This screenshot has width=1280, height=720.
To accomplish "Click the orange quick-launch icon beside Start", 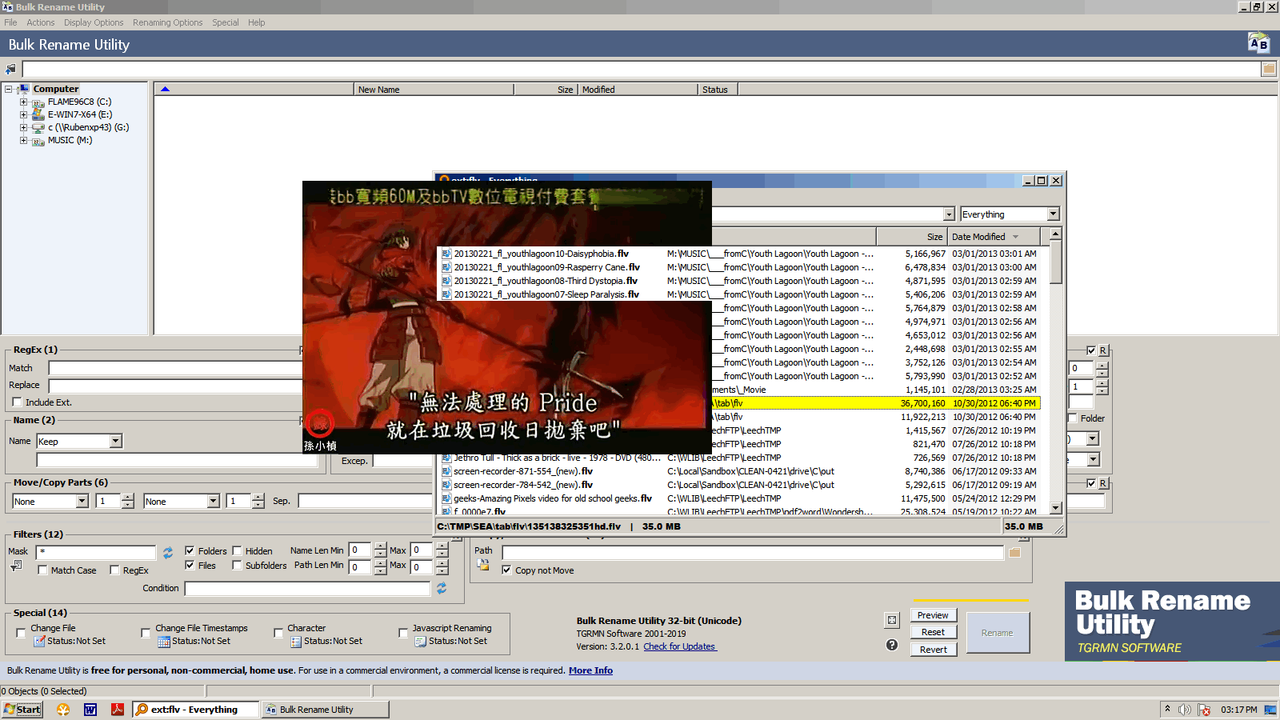I will pos(64,710).
